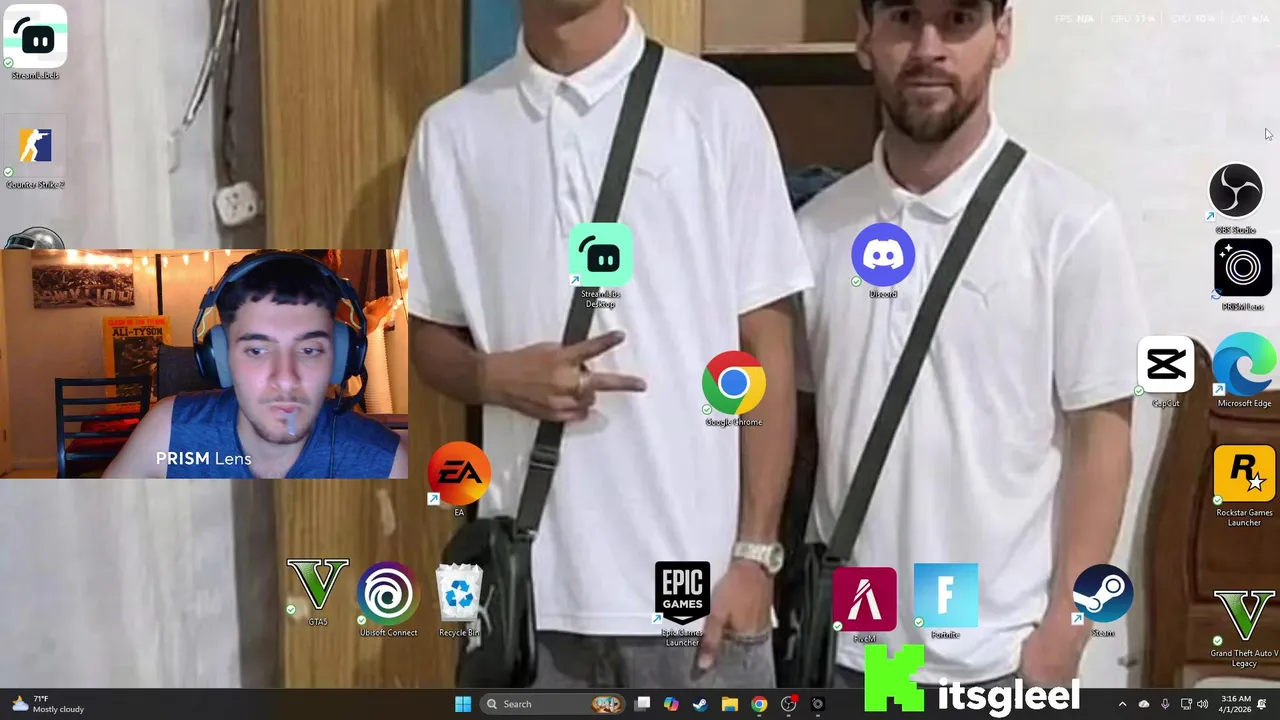Viewport: 1280px width, 720px height.
Task: Click the taskbar Search box
Action: pos(552,704)
